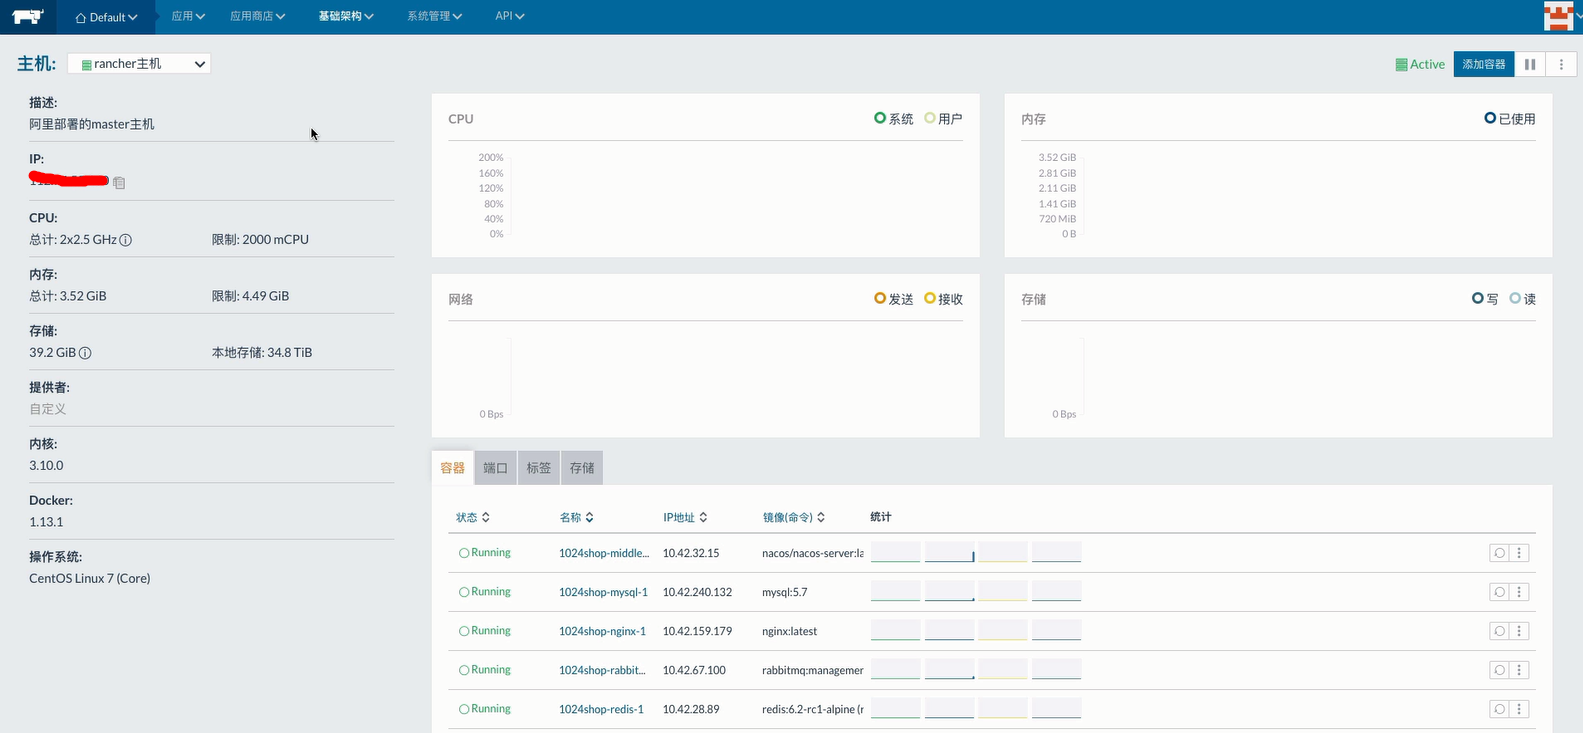The height and width of the screenshot is (733, 1583).
Task: Toggle 发送 series in network chart
Action: (x=894, y=299)
